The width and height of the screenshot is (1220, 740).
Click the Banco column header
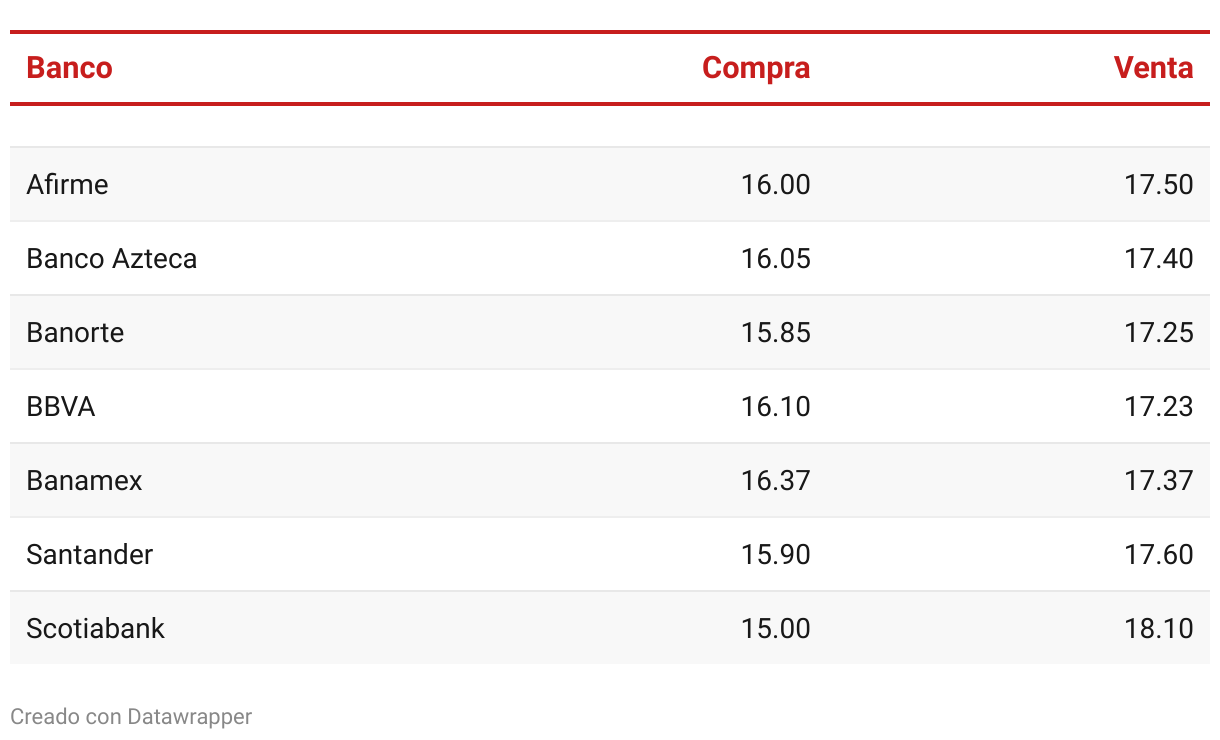[69, 68]
